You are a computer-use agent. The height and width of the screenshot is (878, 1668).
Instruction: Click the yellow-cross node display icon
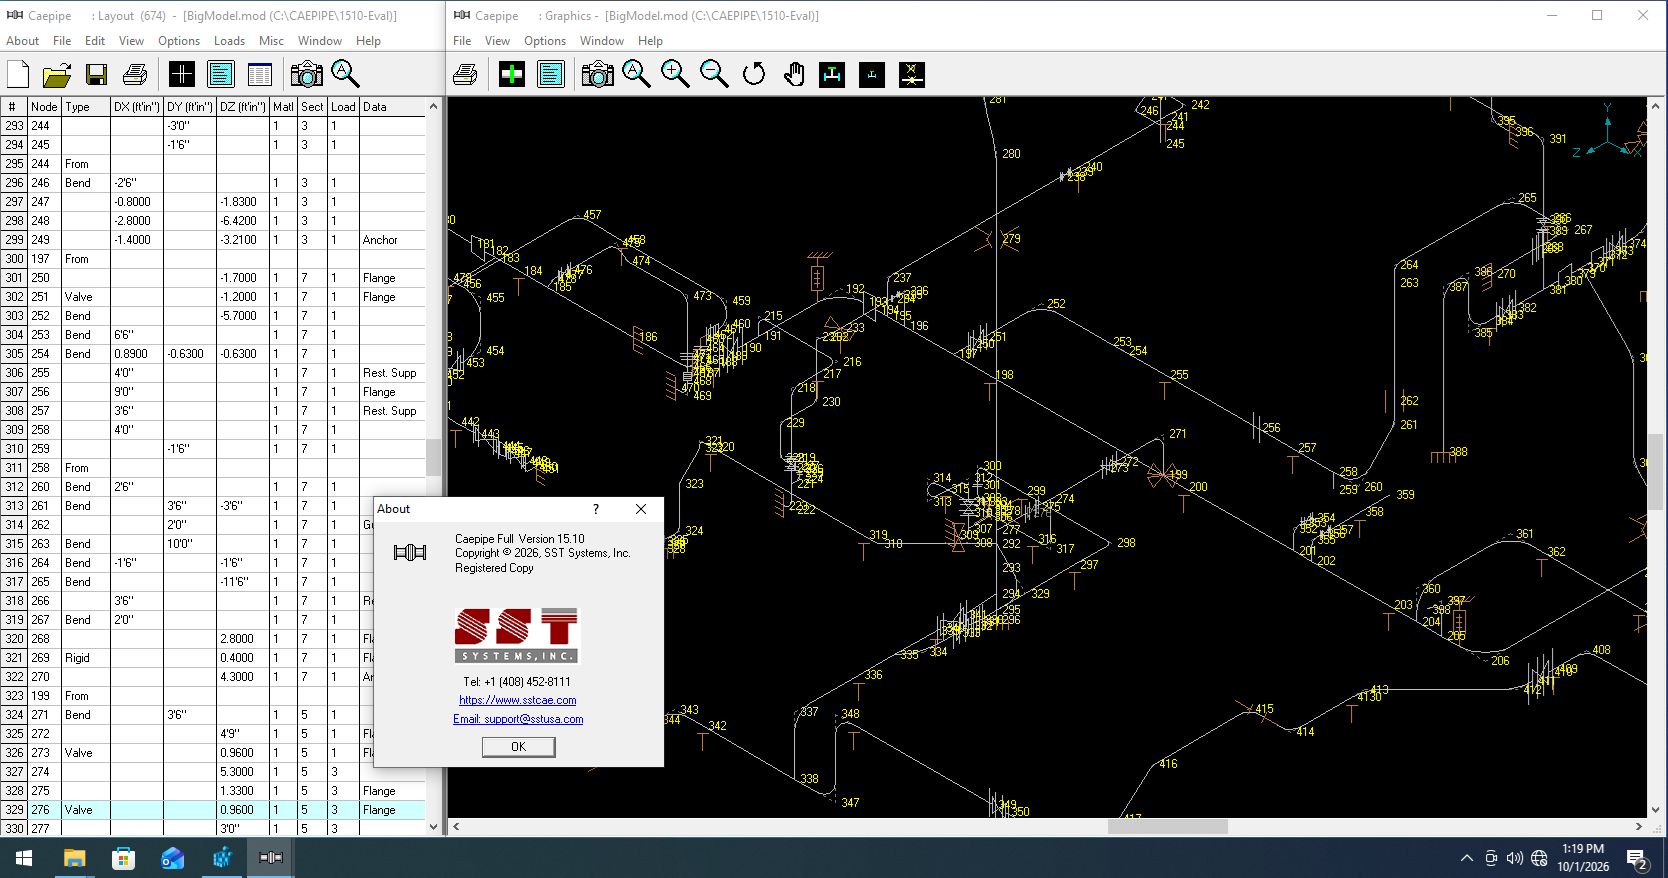click(911, 74)
